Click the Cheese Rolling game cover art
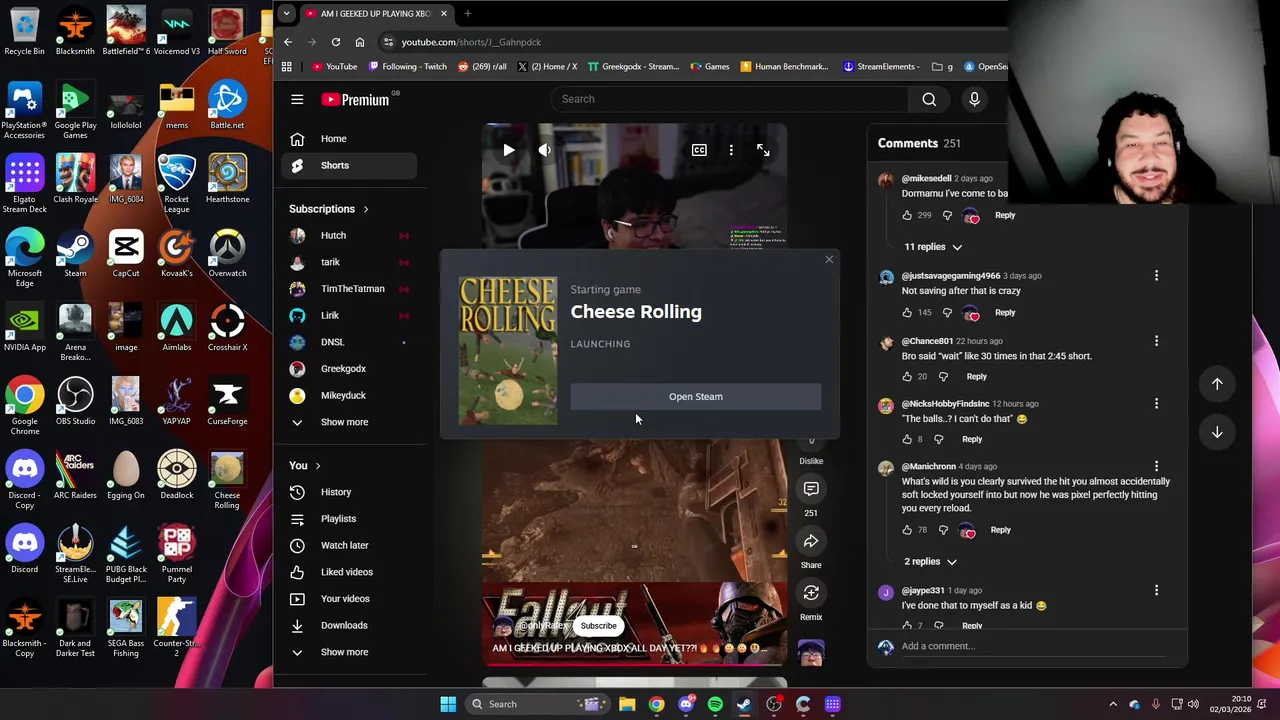 (508, 351)
